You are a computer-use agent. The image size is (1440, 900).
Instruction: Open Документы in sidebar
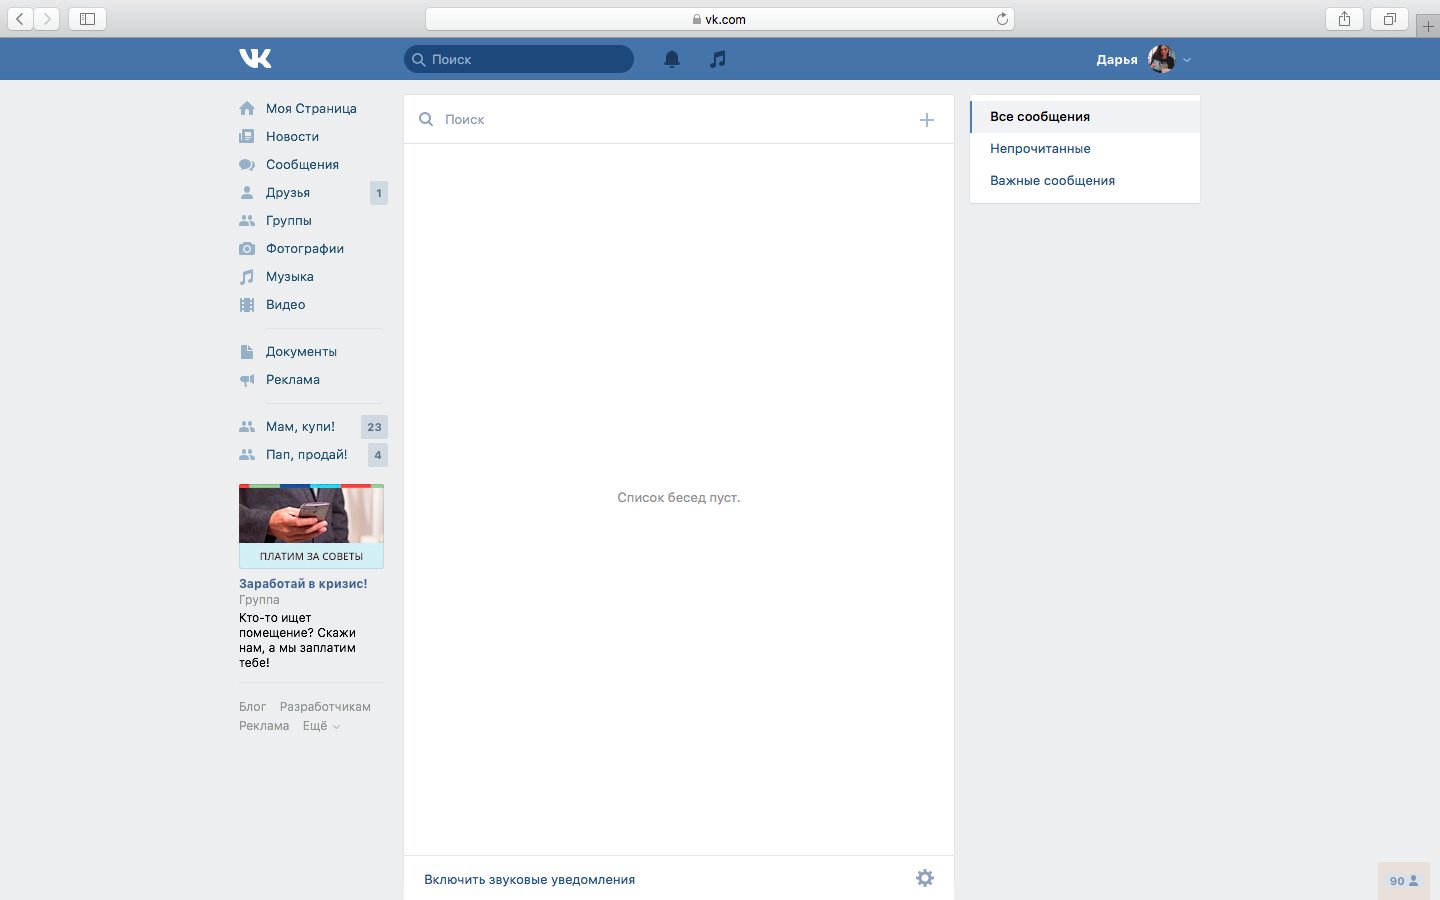(301, 351)
